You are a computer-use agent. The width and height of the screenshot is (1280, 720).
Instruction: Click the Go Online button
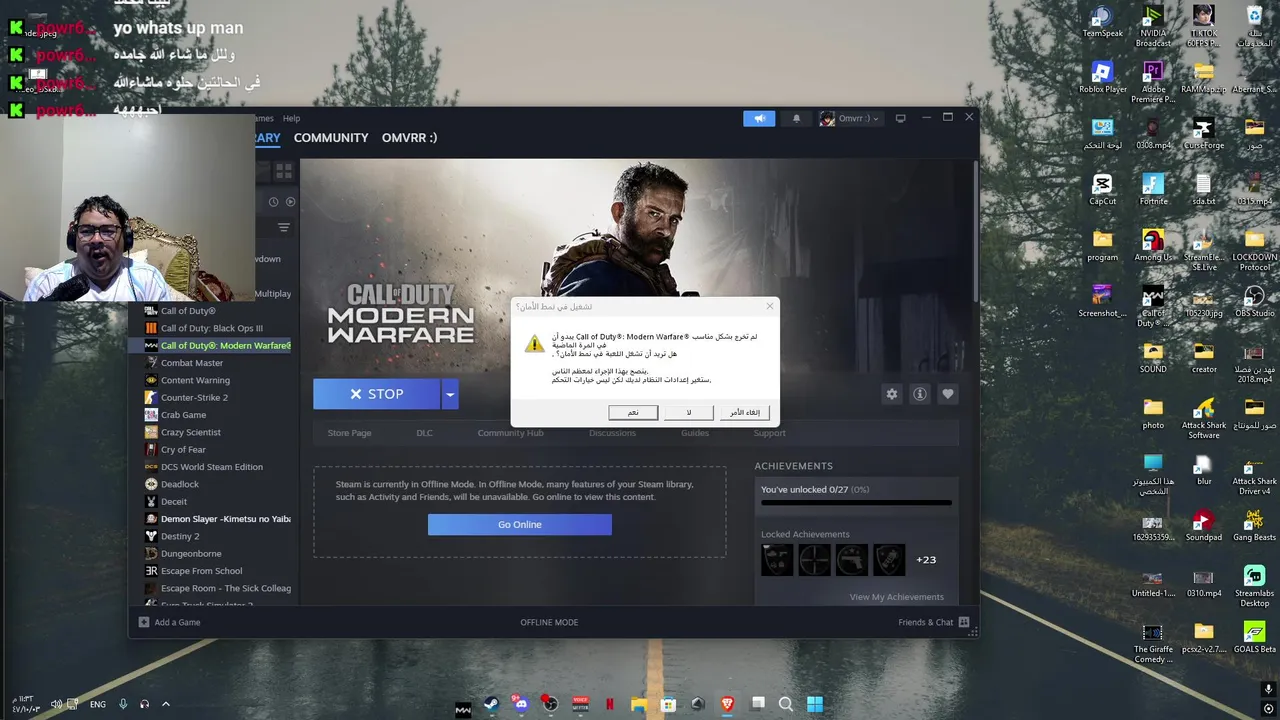520,524
